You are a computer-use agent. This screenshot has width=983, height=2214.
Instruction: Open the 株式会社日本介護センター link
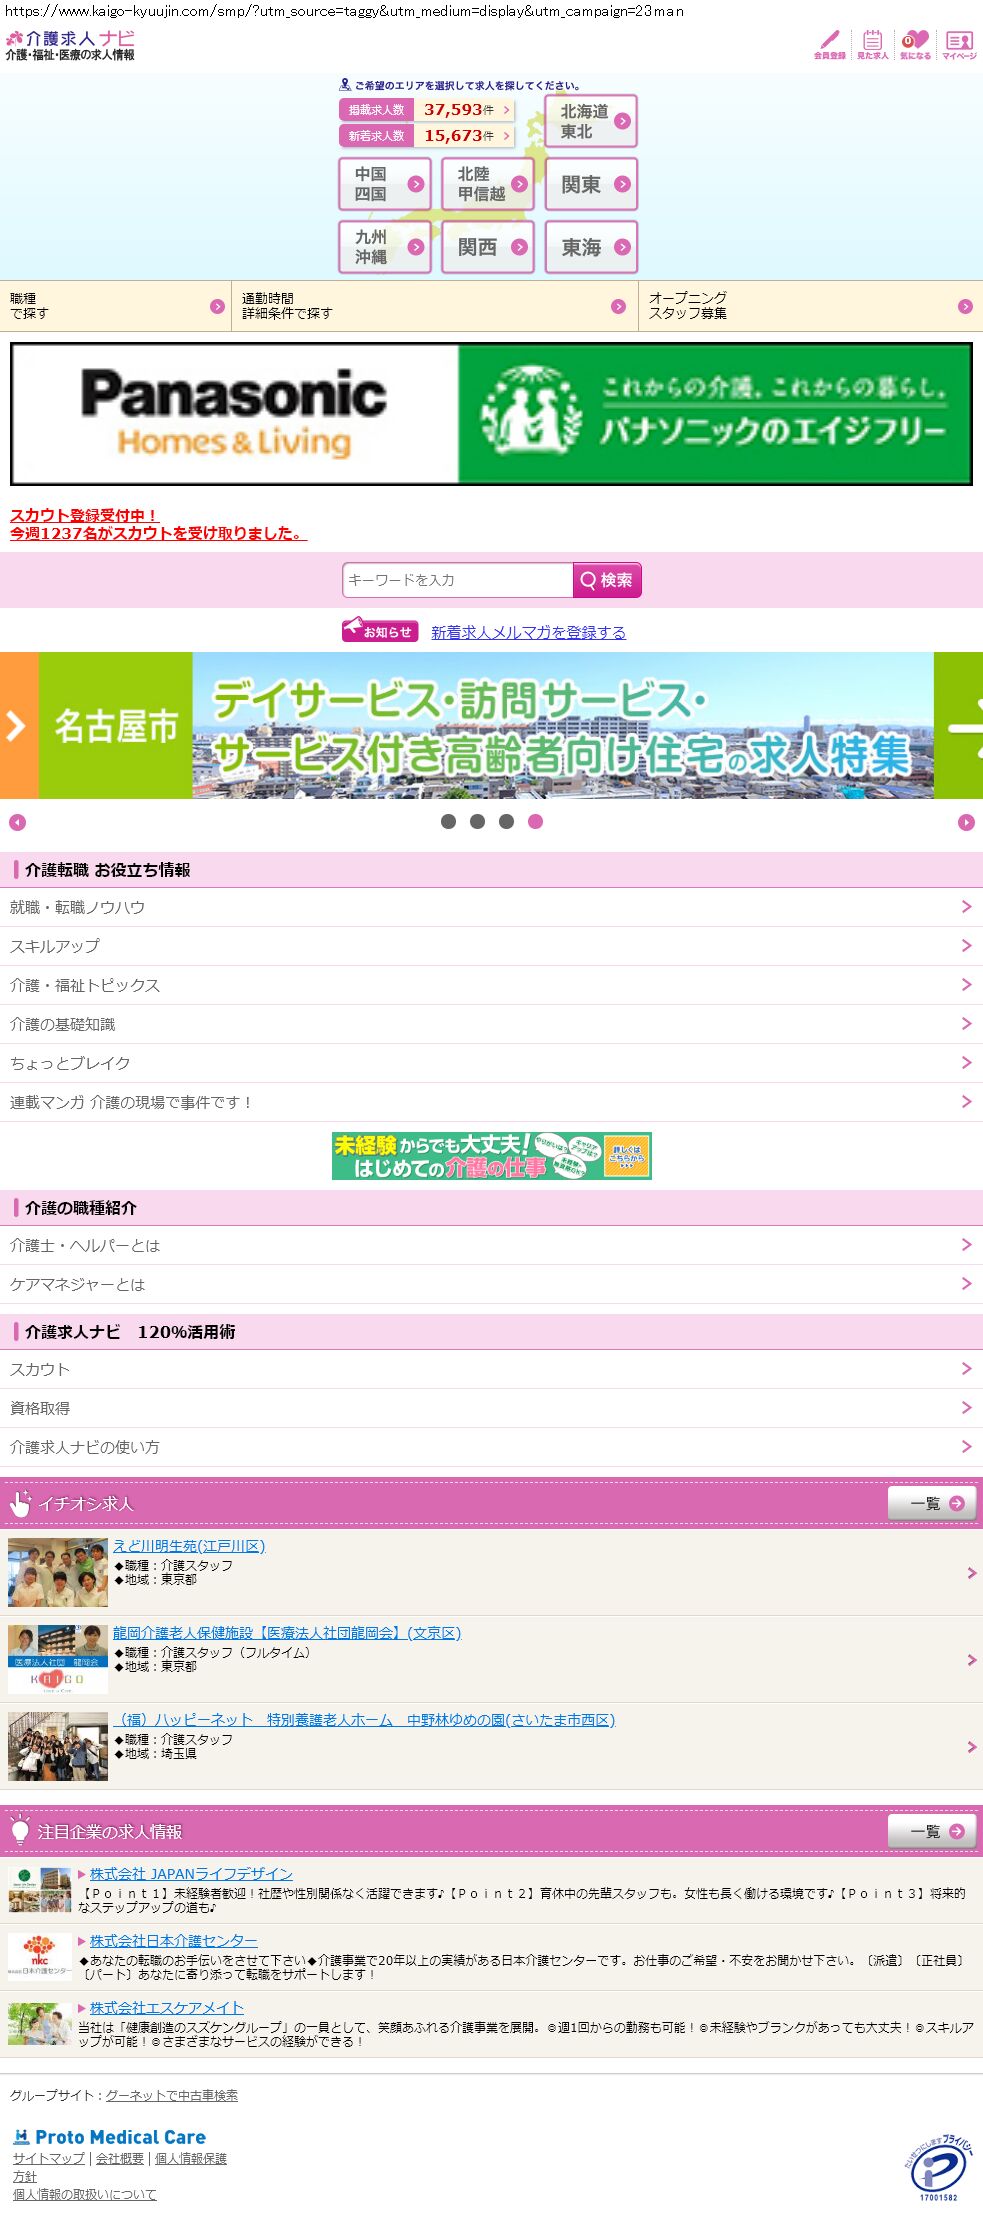[x=173, y=1941]
